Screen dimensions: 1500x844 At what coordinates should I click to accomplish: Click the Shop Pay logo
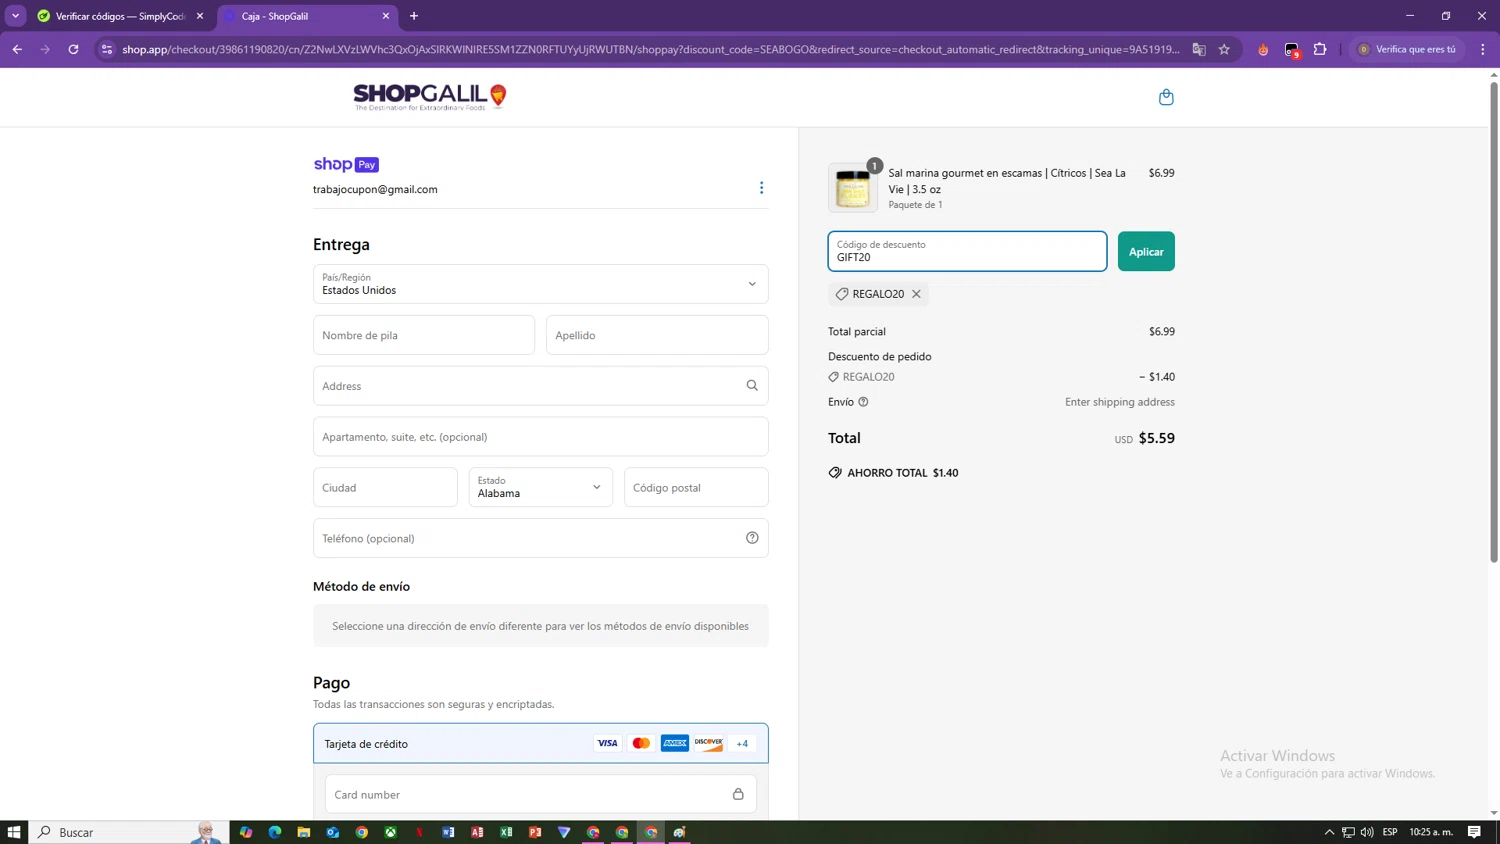(x=346, y=164)
